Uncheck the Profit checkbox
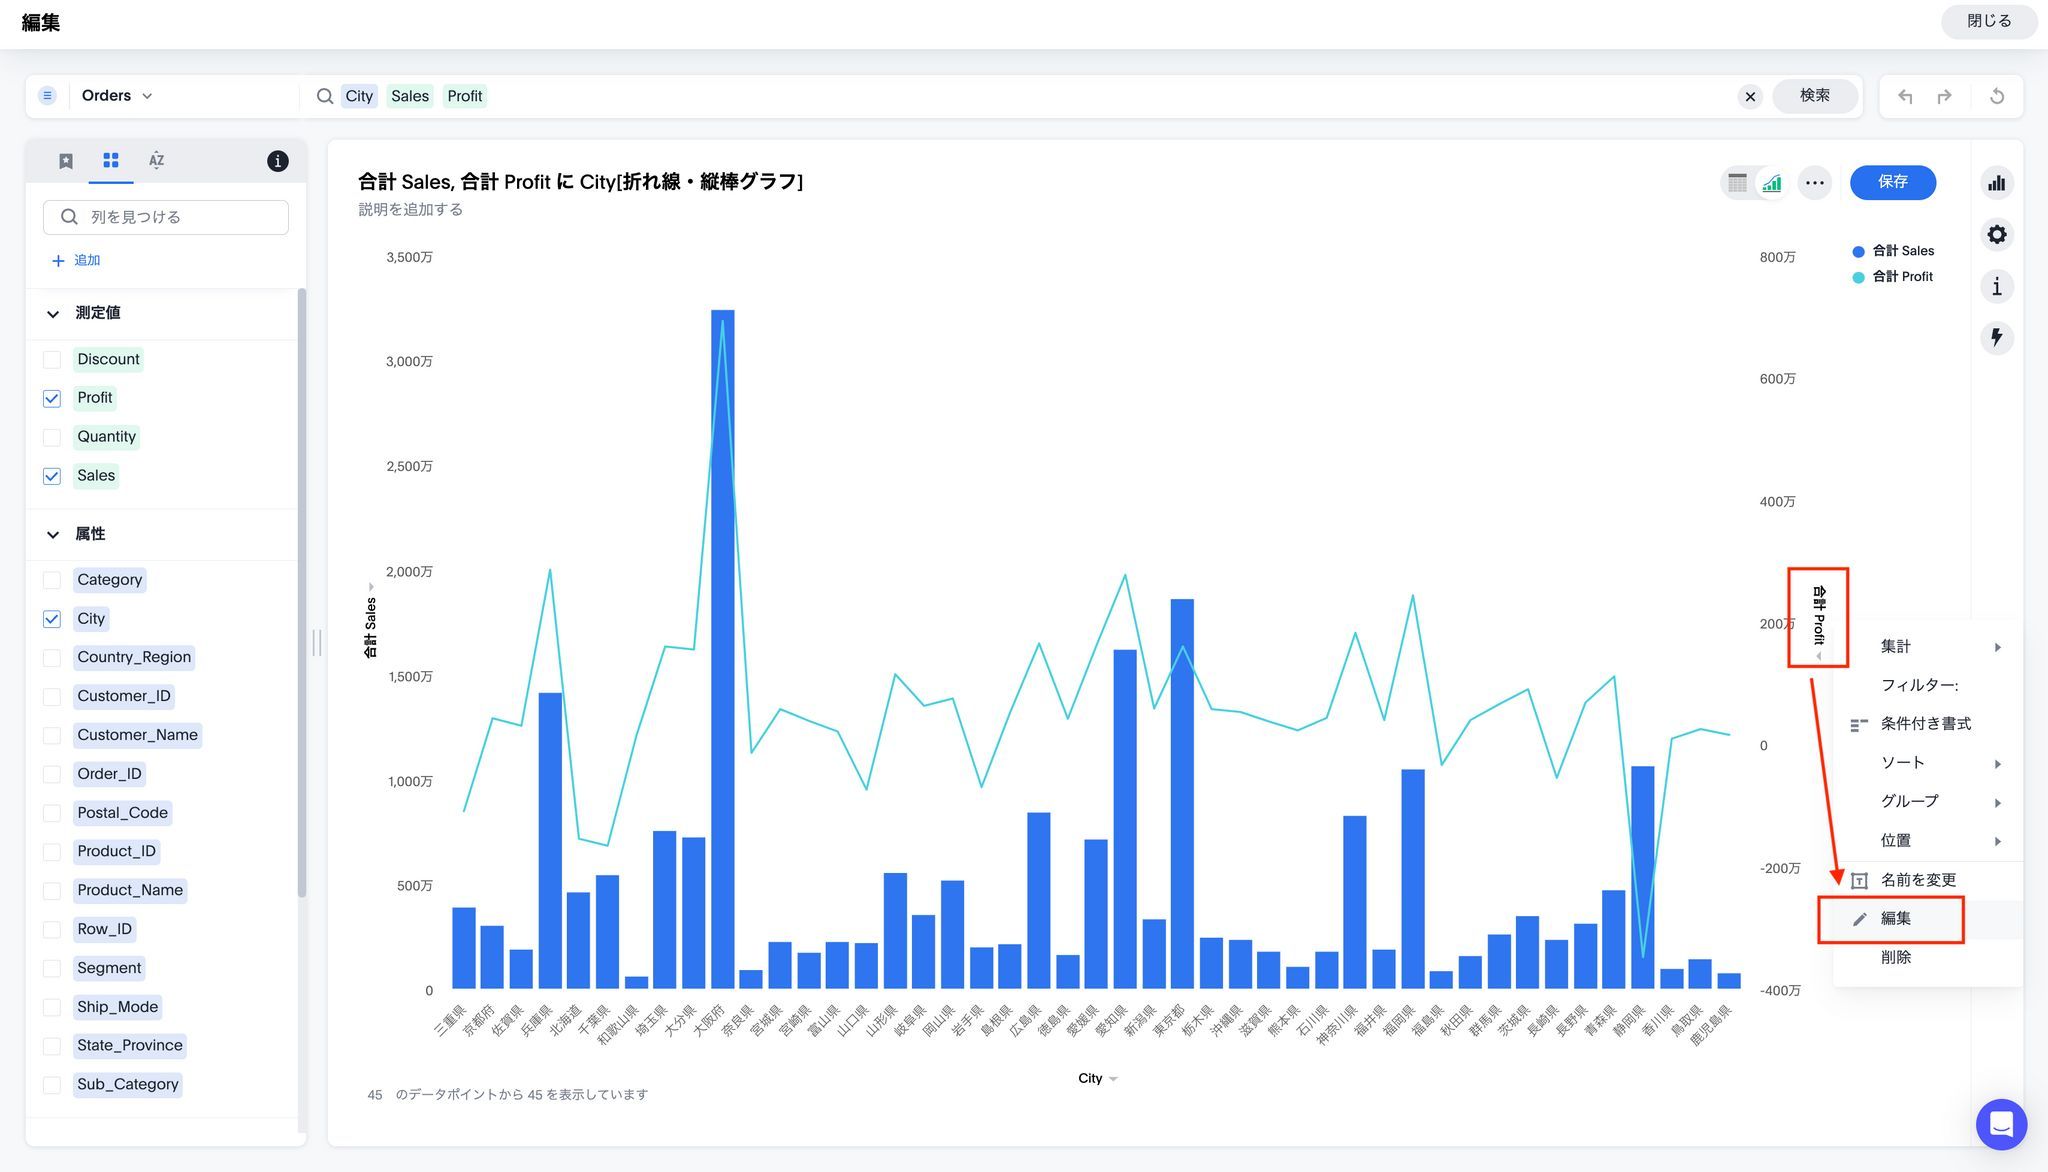The width and height of the screenshot is (2048, 1172). (x=52, y=399)
